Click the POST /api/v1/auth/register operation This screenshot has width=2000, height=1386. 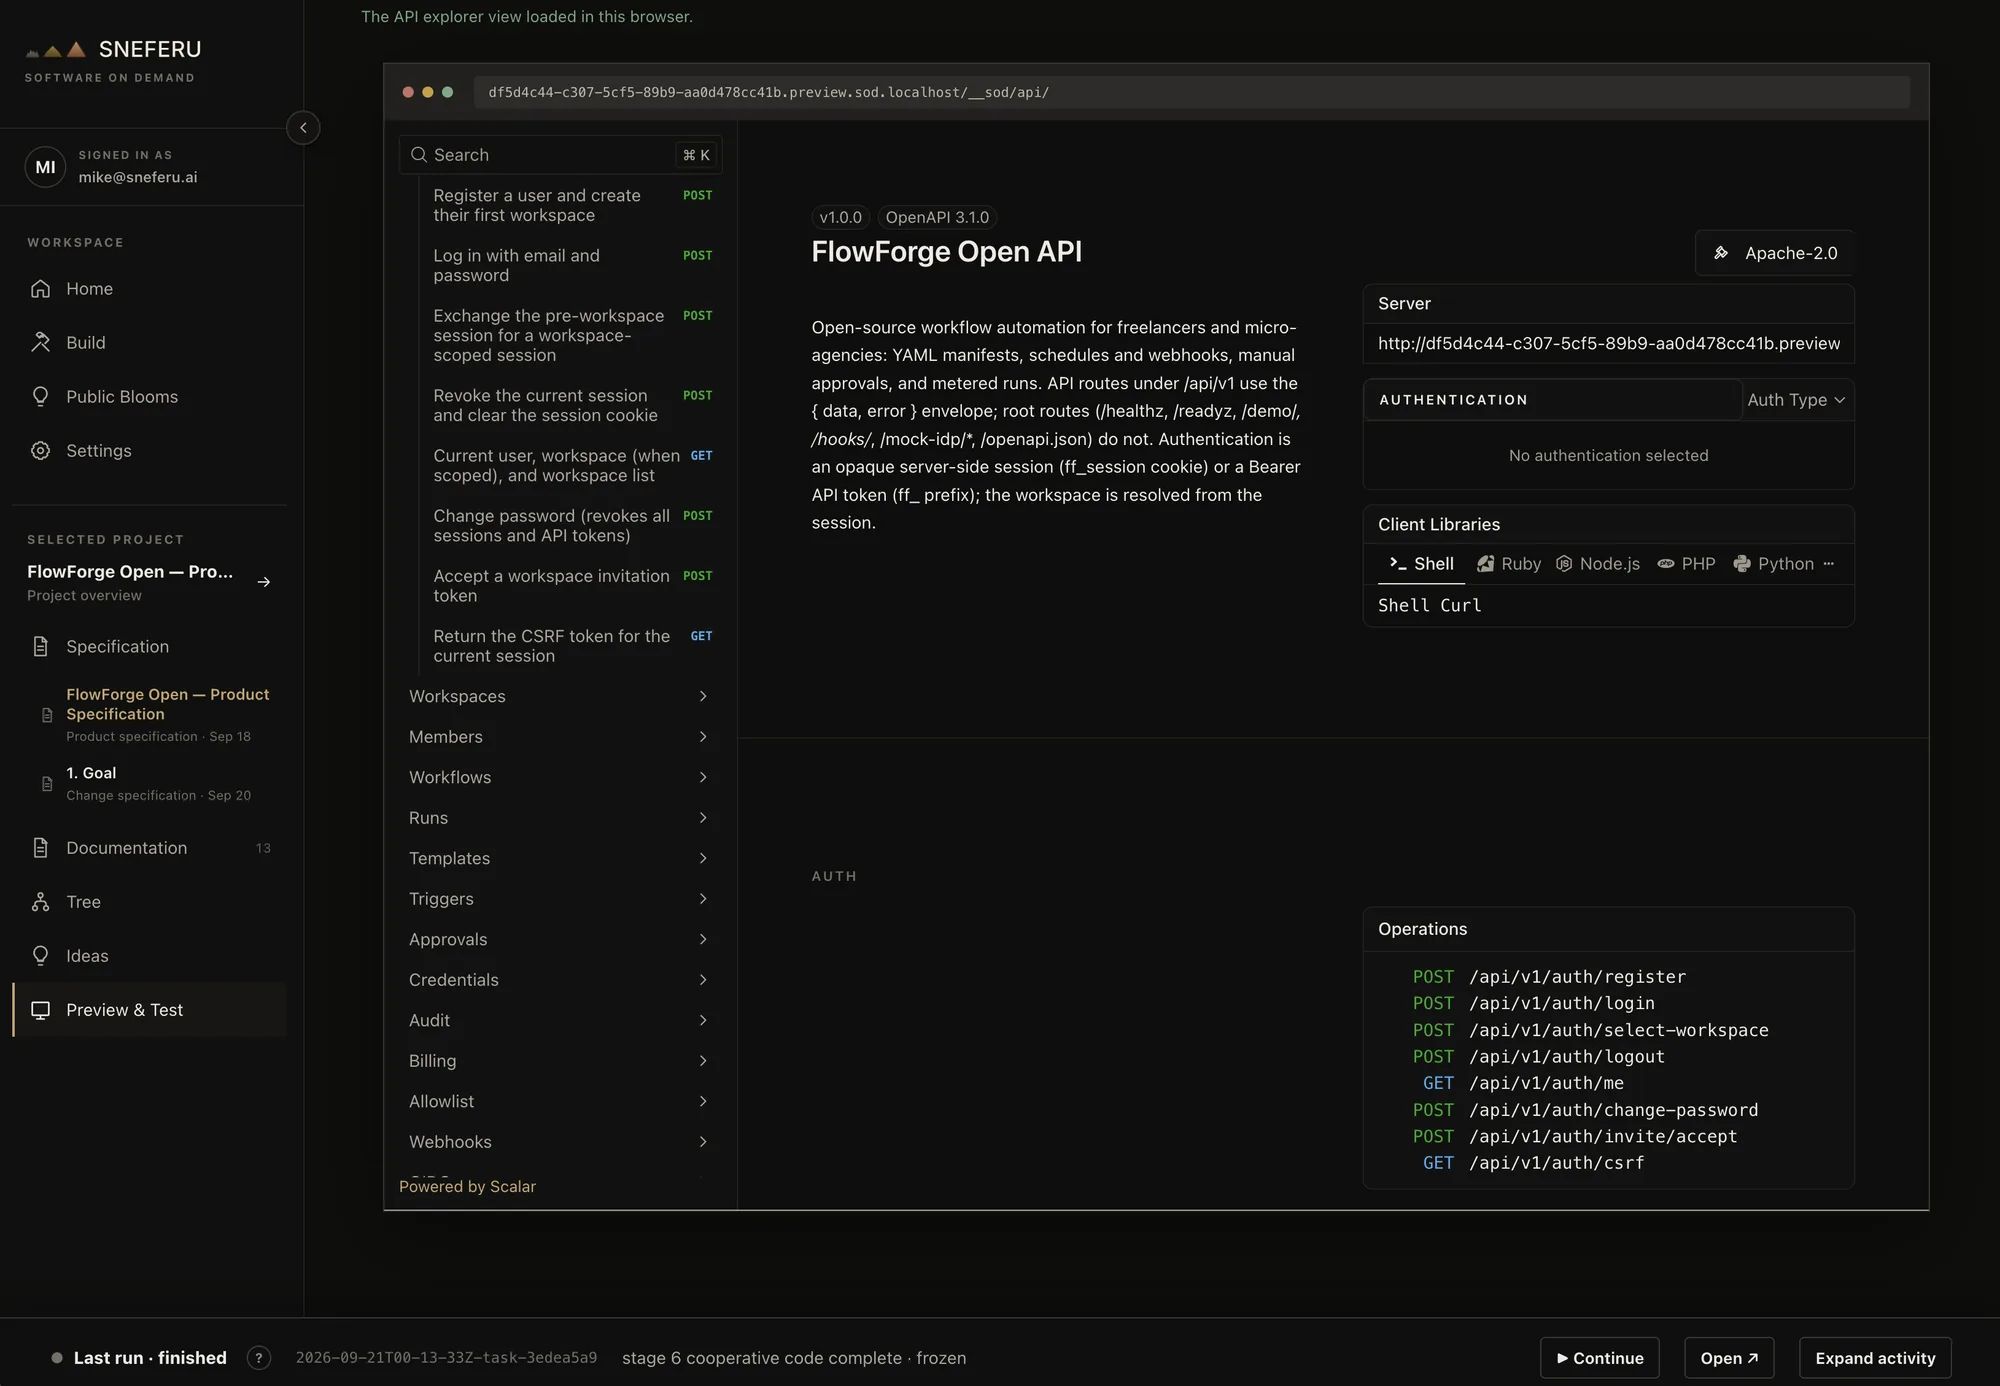[1549, 977]
